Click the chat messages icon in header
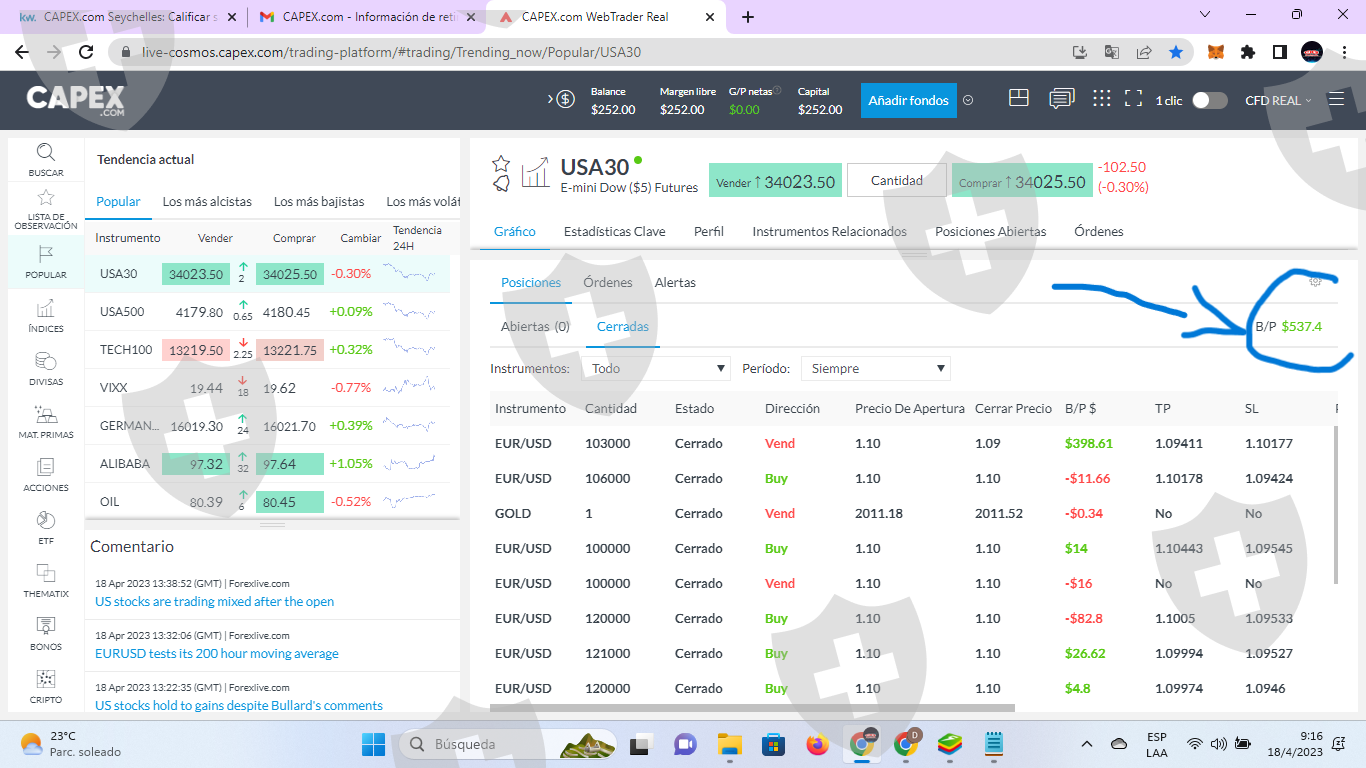Image resolution: width=1366 pixels, height=768 pixels. tap(1061, 99)
